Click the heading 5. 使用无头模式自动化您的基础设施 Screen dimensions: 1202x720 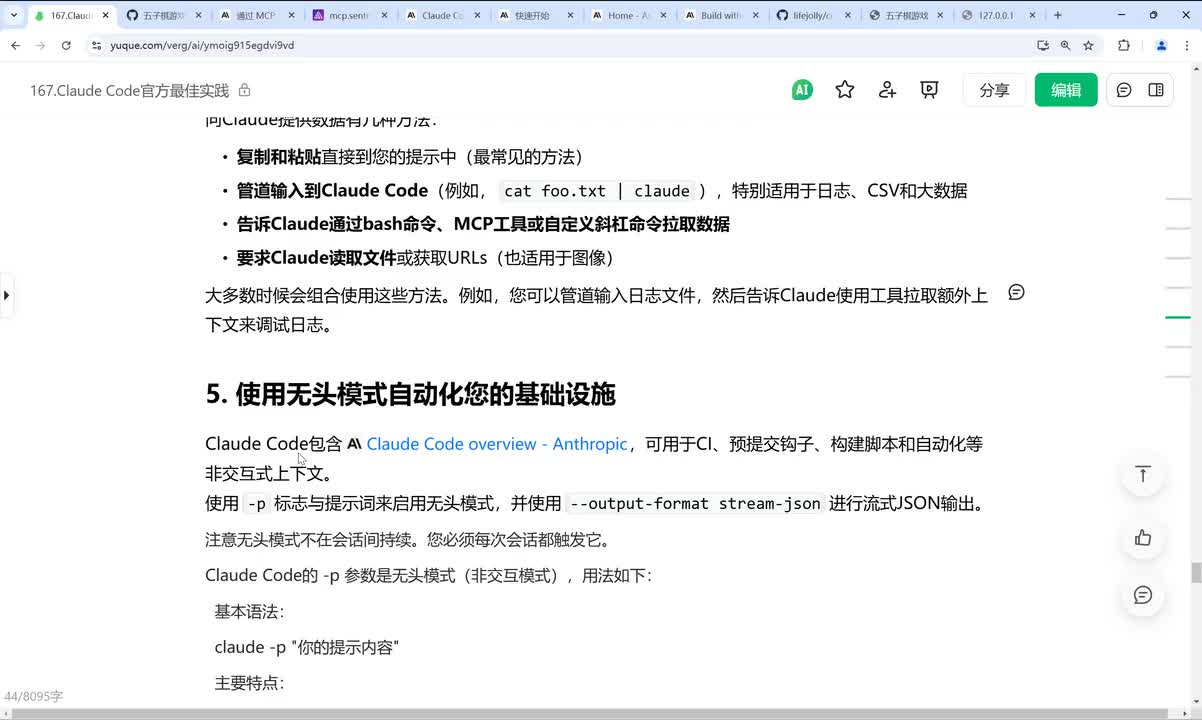click(x=410, y=394)
